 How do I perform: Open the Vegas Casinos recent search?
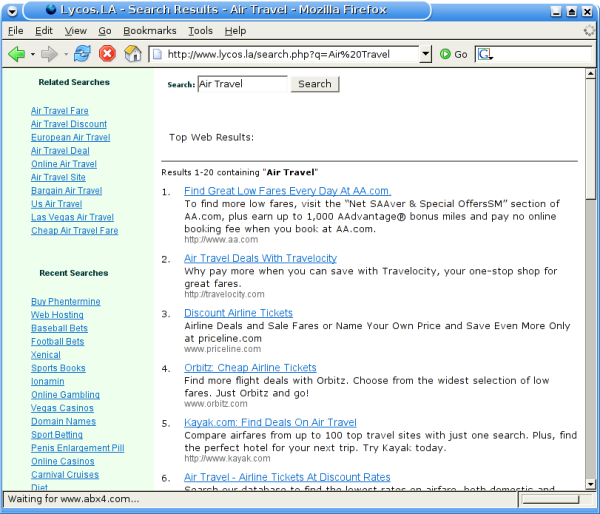pyautogui.click(x=62, y=408)
